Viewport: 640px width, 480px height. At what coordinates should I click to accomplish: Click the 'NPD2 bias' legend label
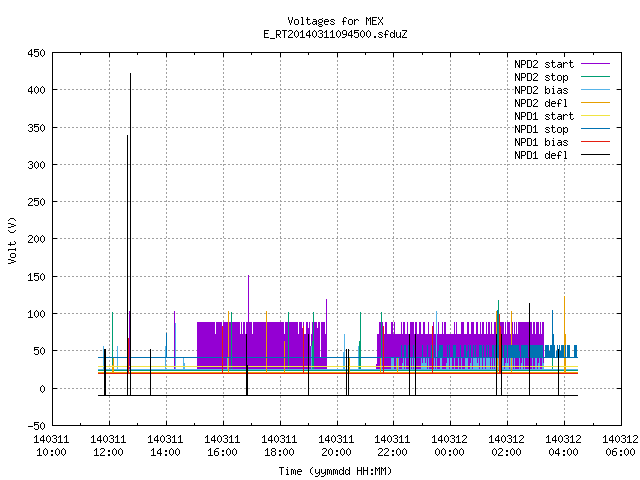point(541,90)
